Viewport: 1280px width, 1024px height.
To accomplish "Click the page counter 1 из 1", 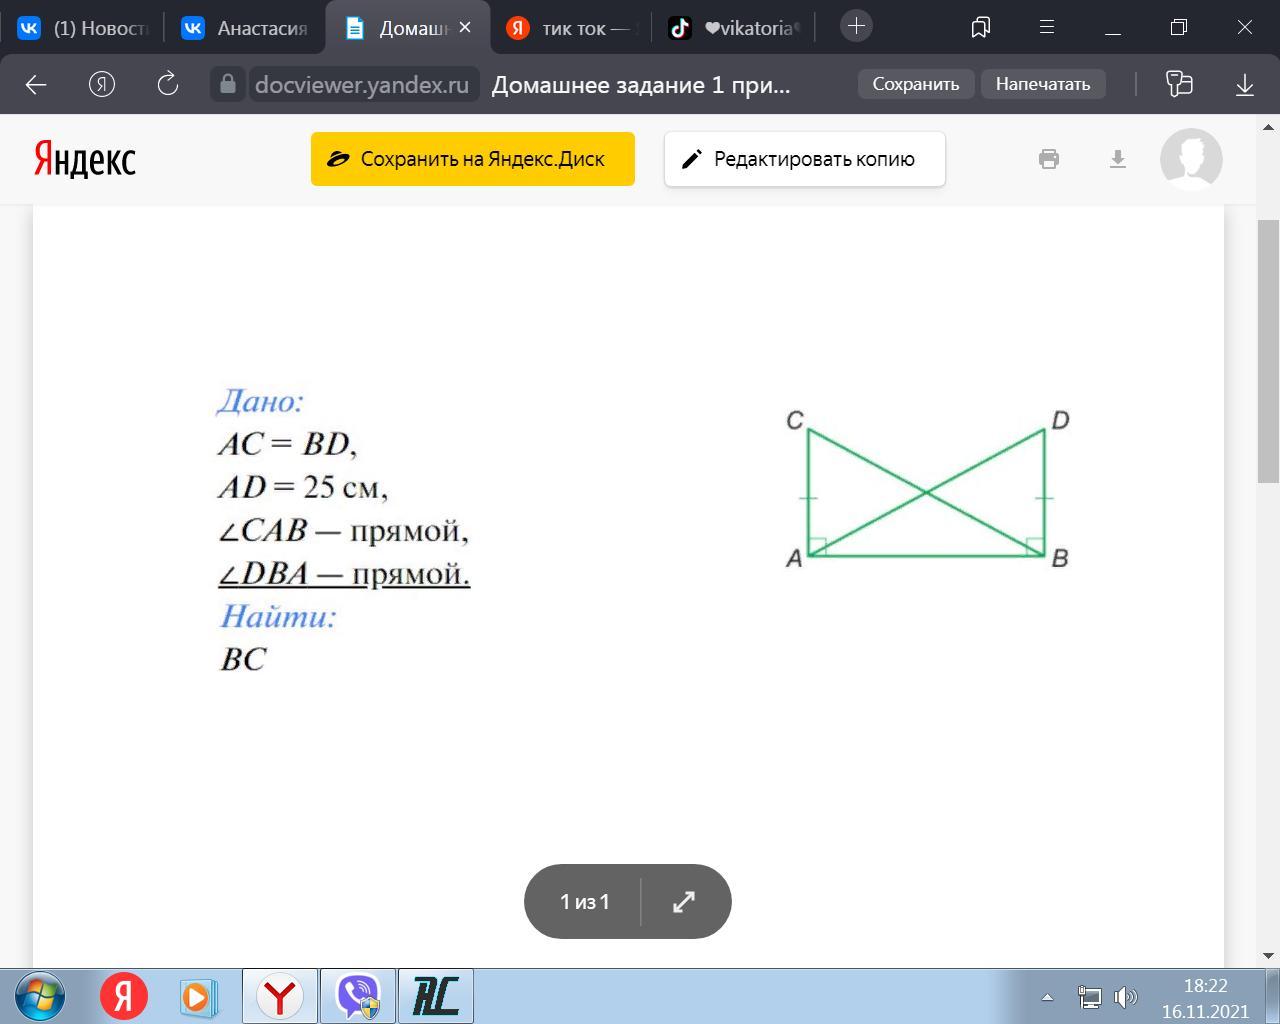I will [585, 902].
